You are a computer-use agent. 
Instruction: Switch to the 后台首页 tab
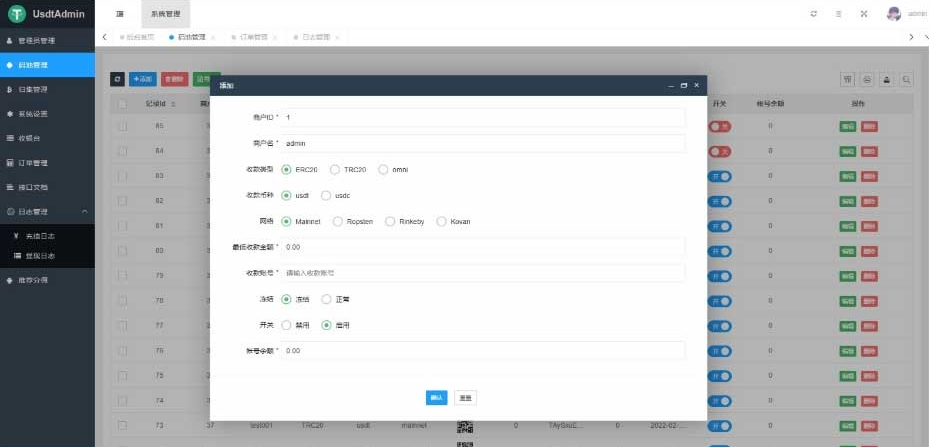point(137,37)
